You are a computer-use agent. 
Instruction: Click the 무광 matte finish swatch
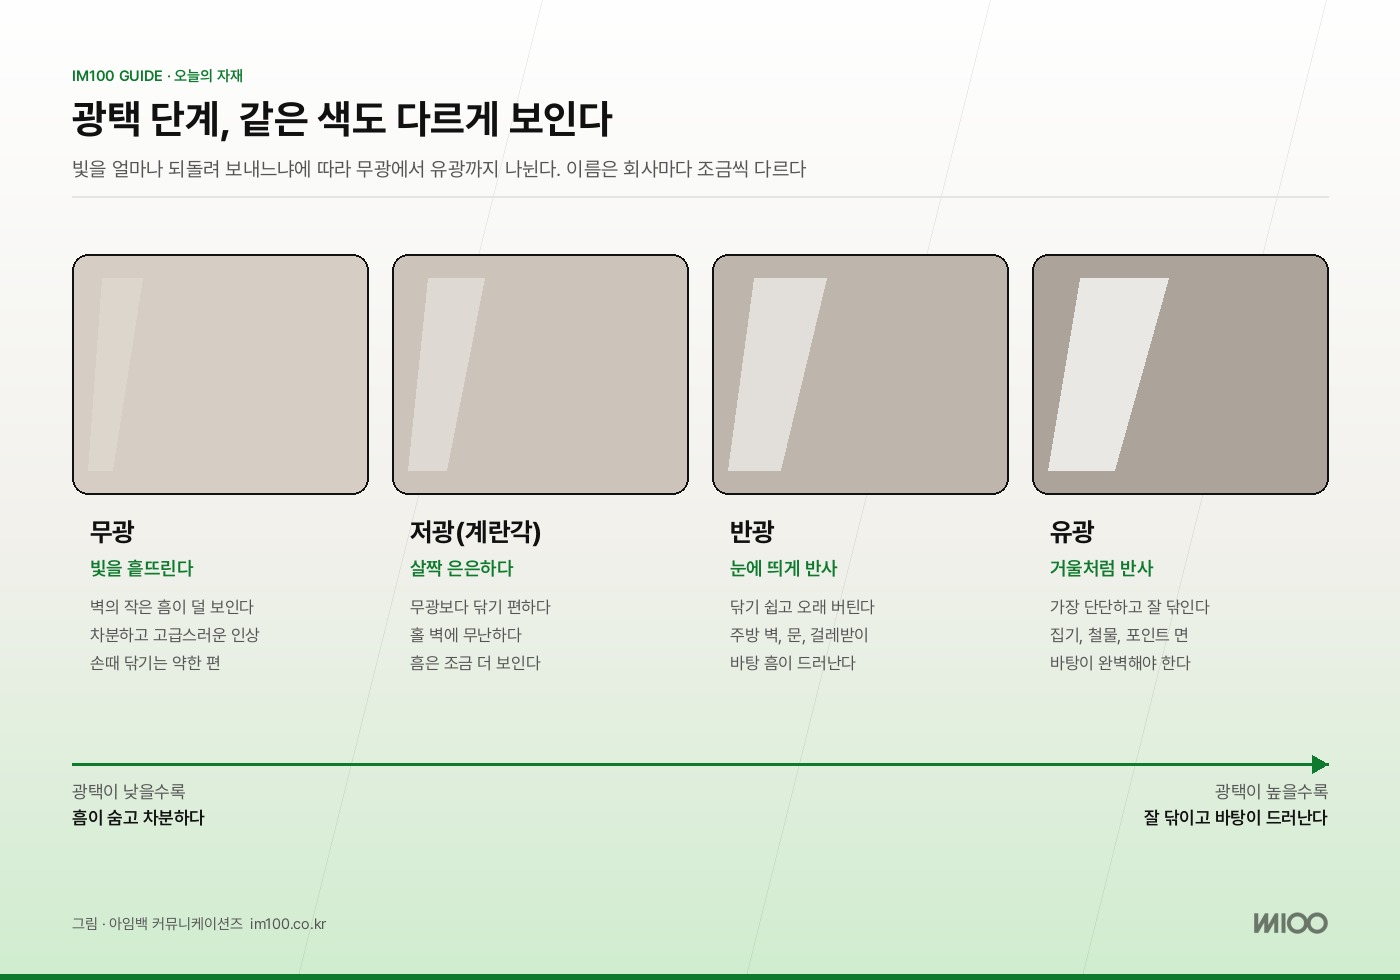(x=220, y=374)
